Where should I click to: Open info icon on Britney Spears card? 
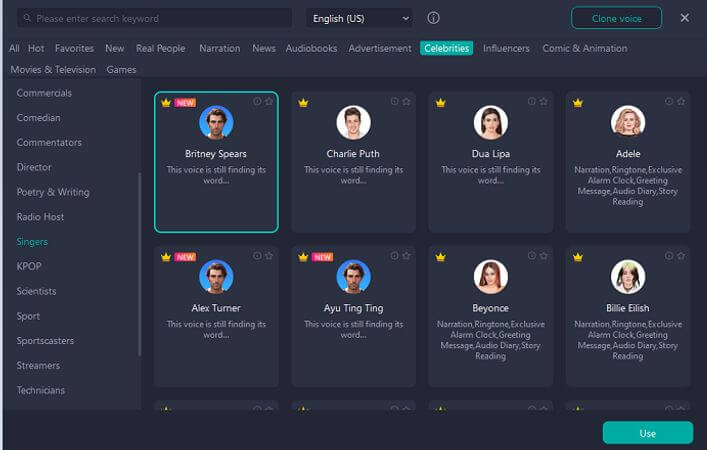pyautogui.click(x=257, y=101)
